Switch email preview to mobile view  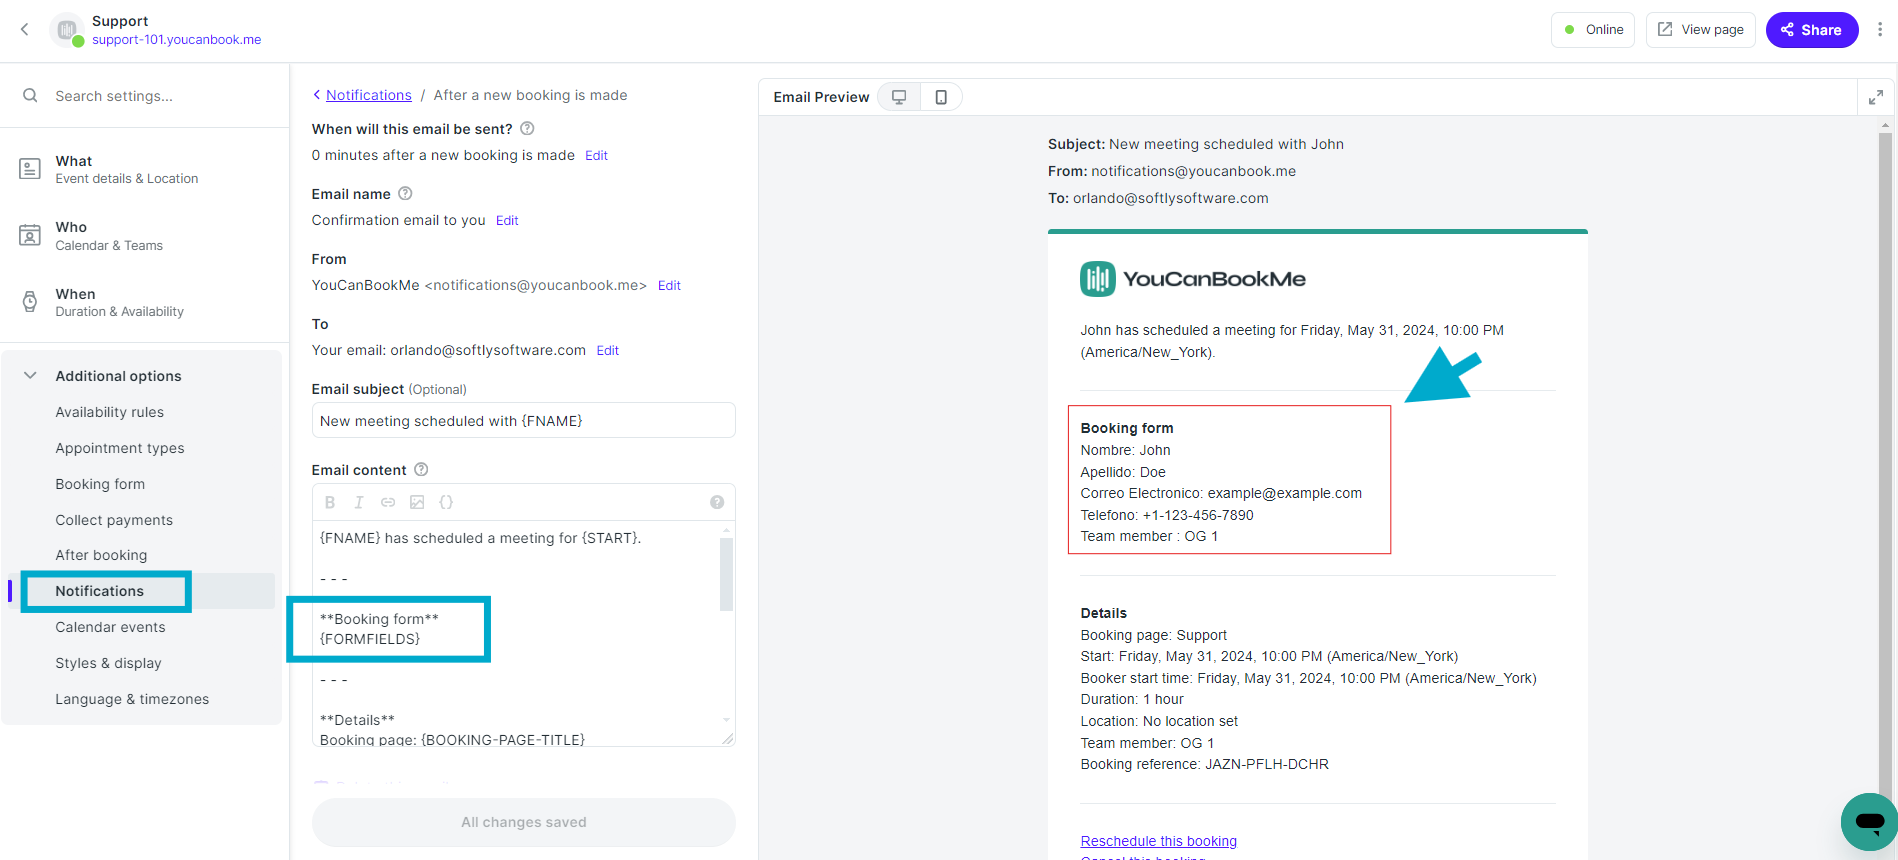(941, 97)
